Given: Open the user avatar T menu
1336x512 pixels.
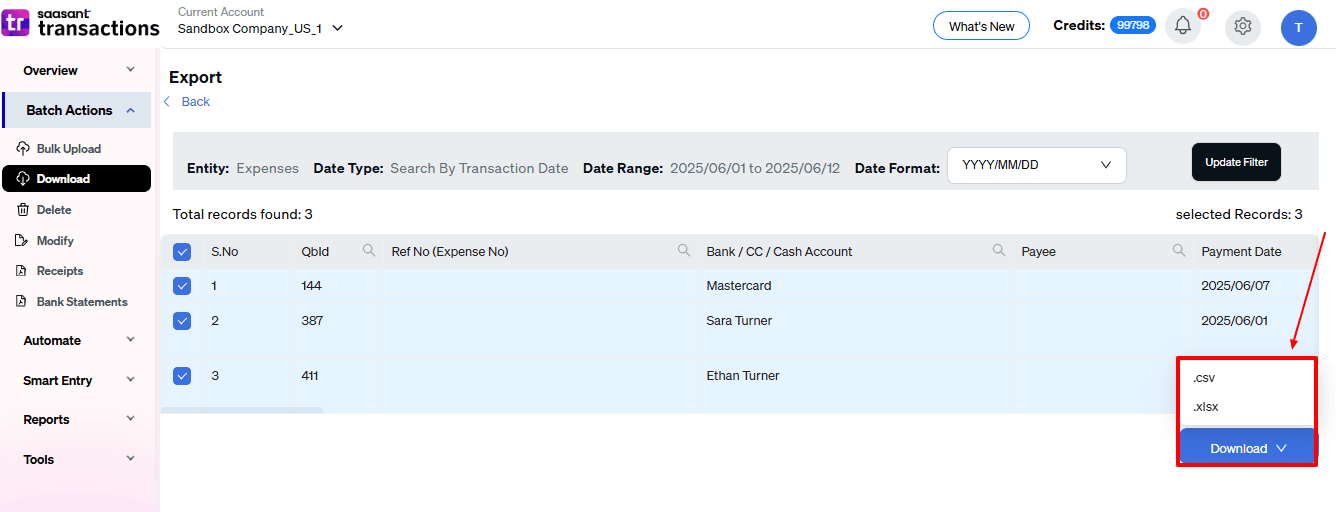Looking at the screenshot, I should (x=1298, y=27).
